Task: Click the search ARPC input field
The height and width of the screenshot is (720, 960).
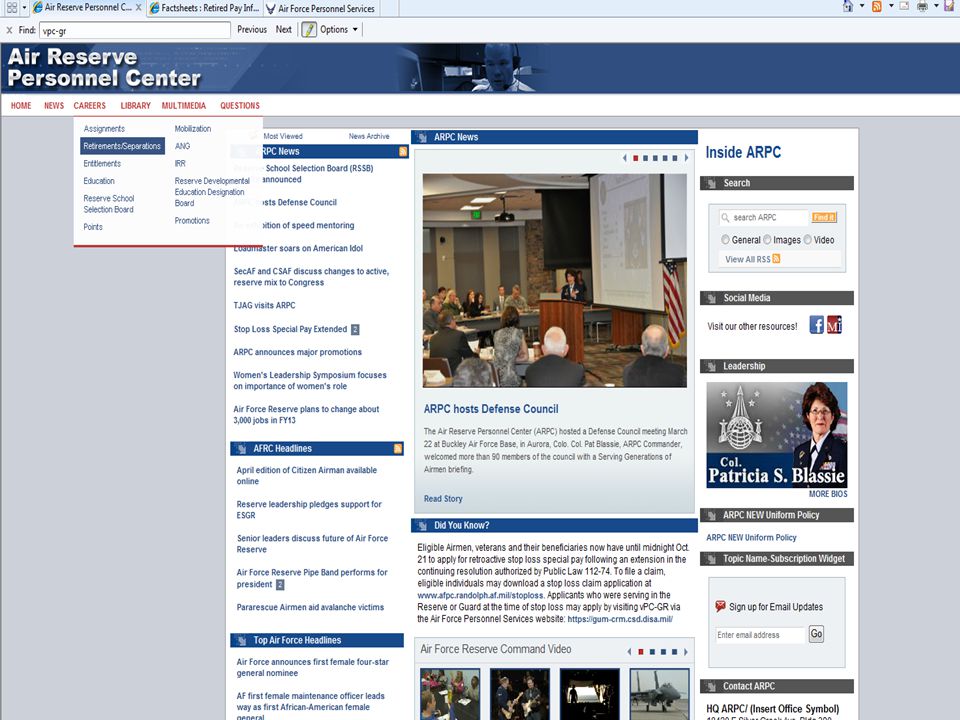Action: tap(764, 217)
